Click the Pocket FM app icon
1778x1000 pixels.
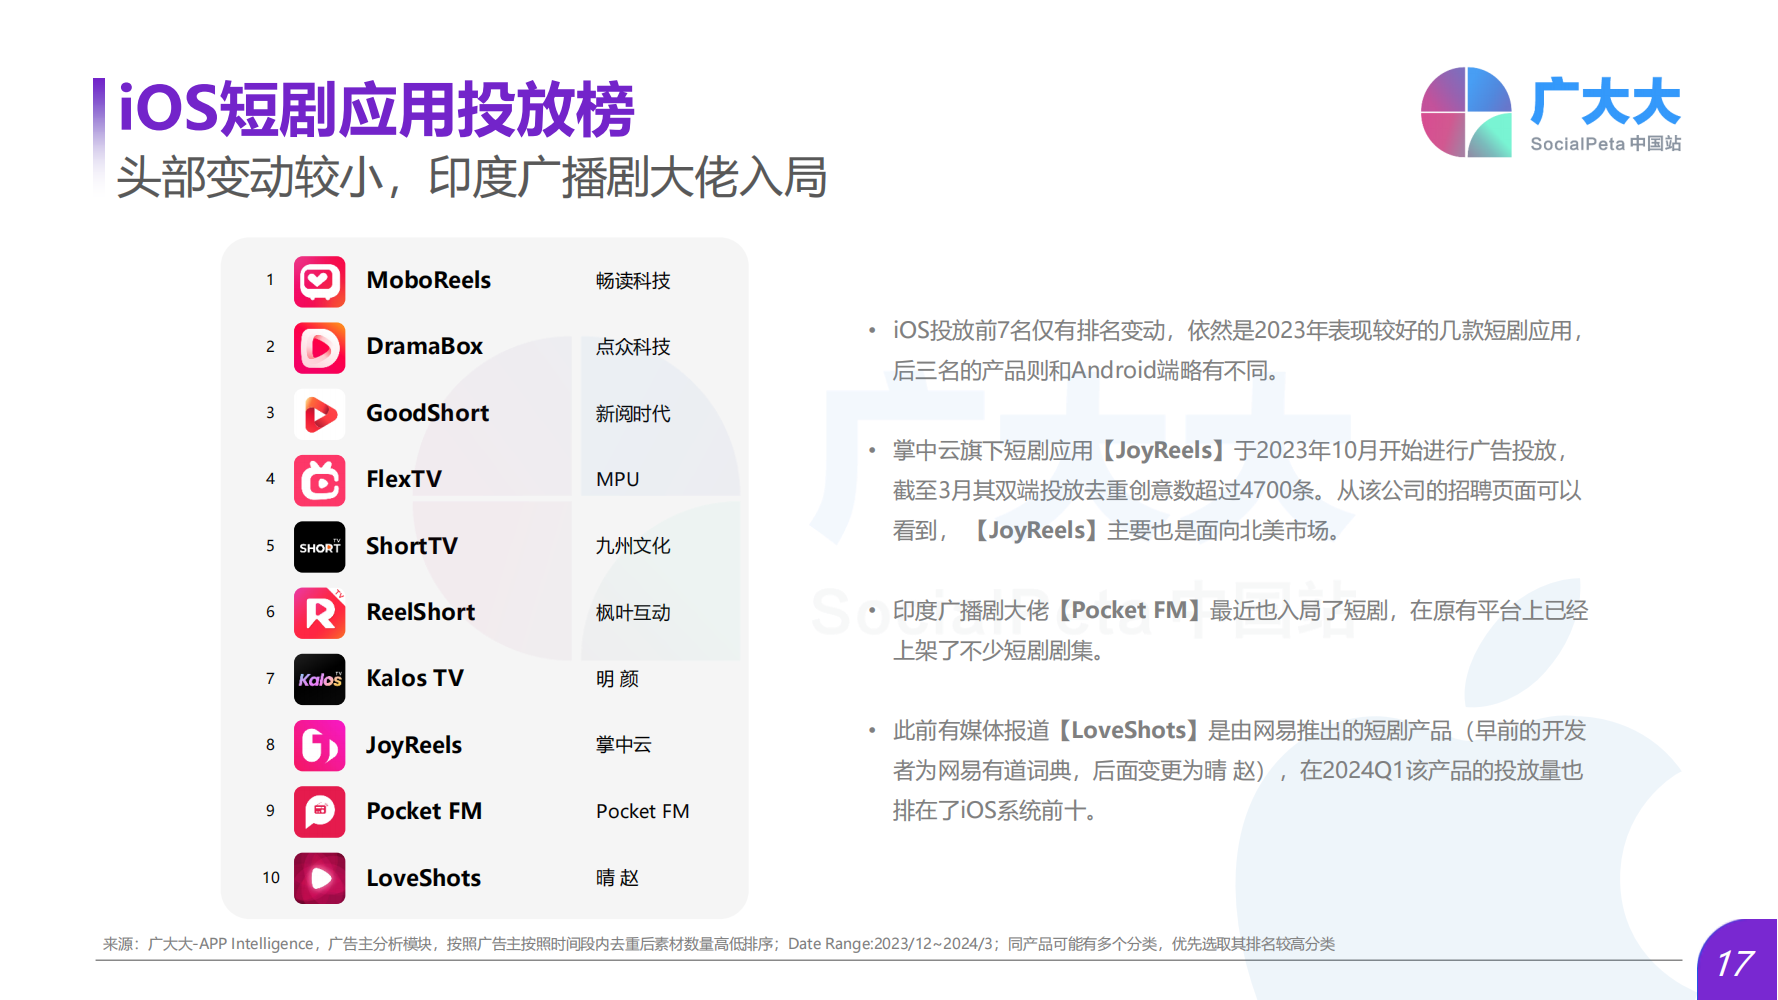319,812
